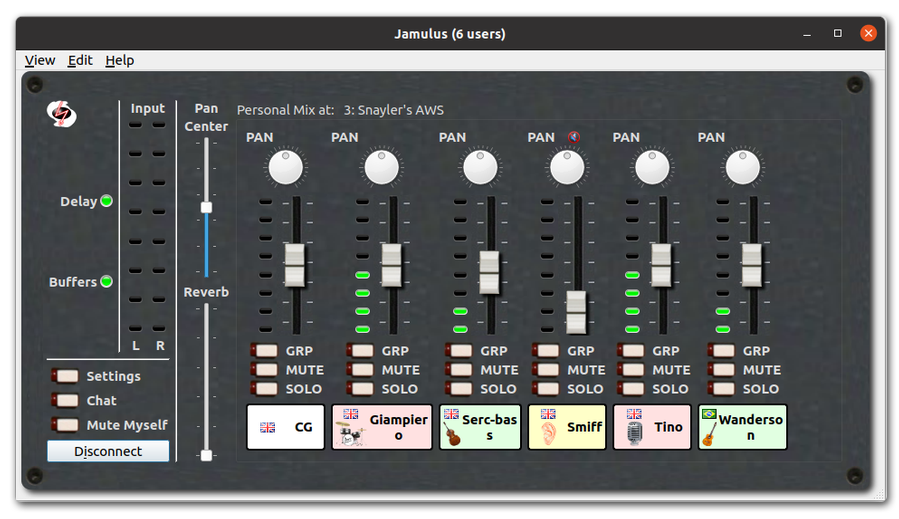Screen dimensions: 899x519
Task: Mute the Giampiero channel
Action: (361, 370)
